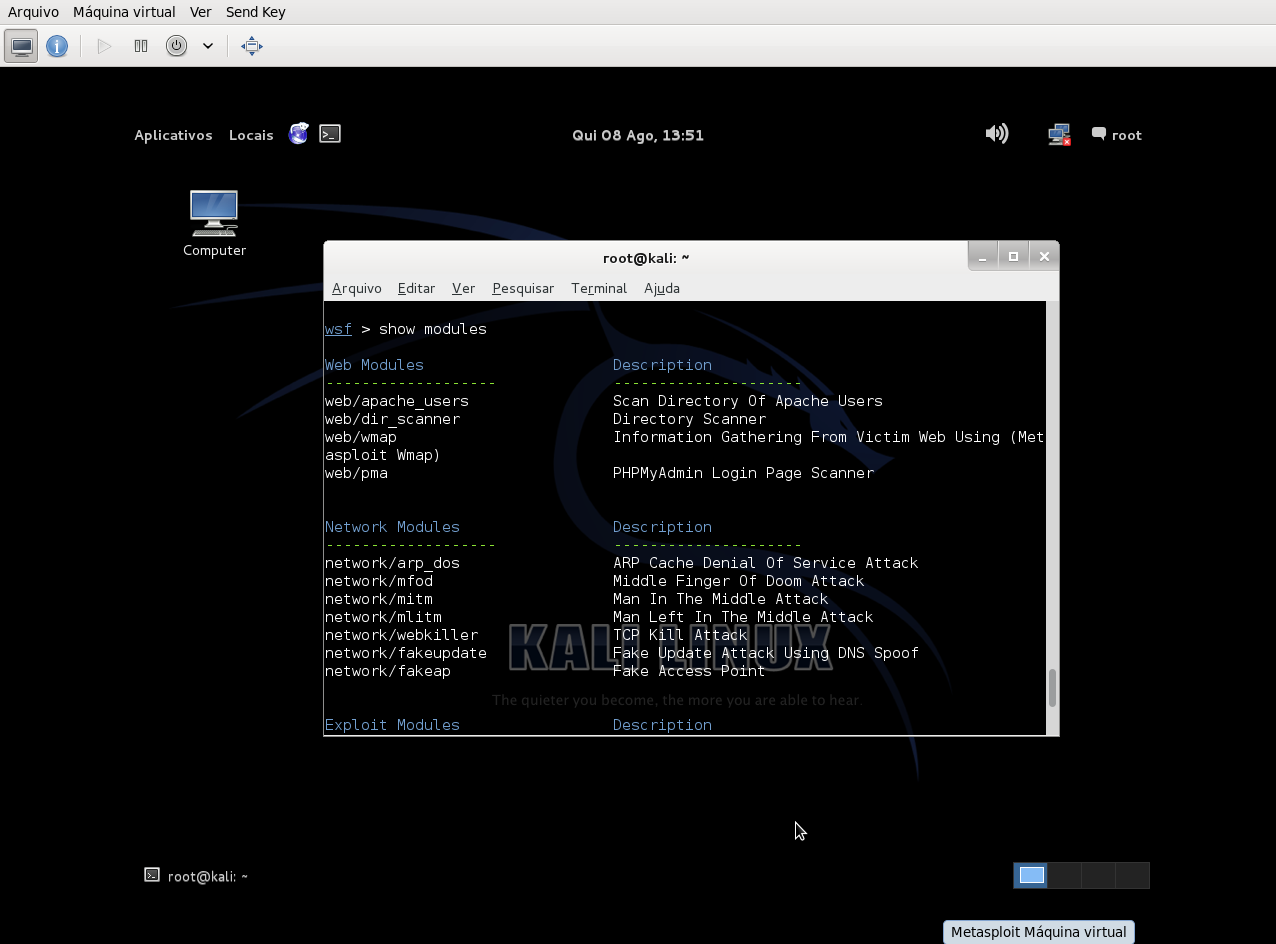Maximize the root@kali terminal window

coord(1013,257)
